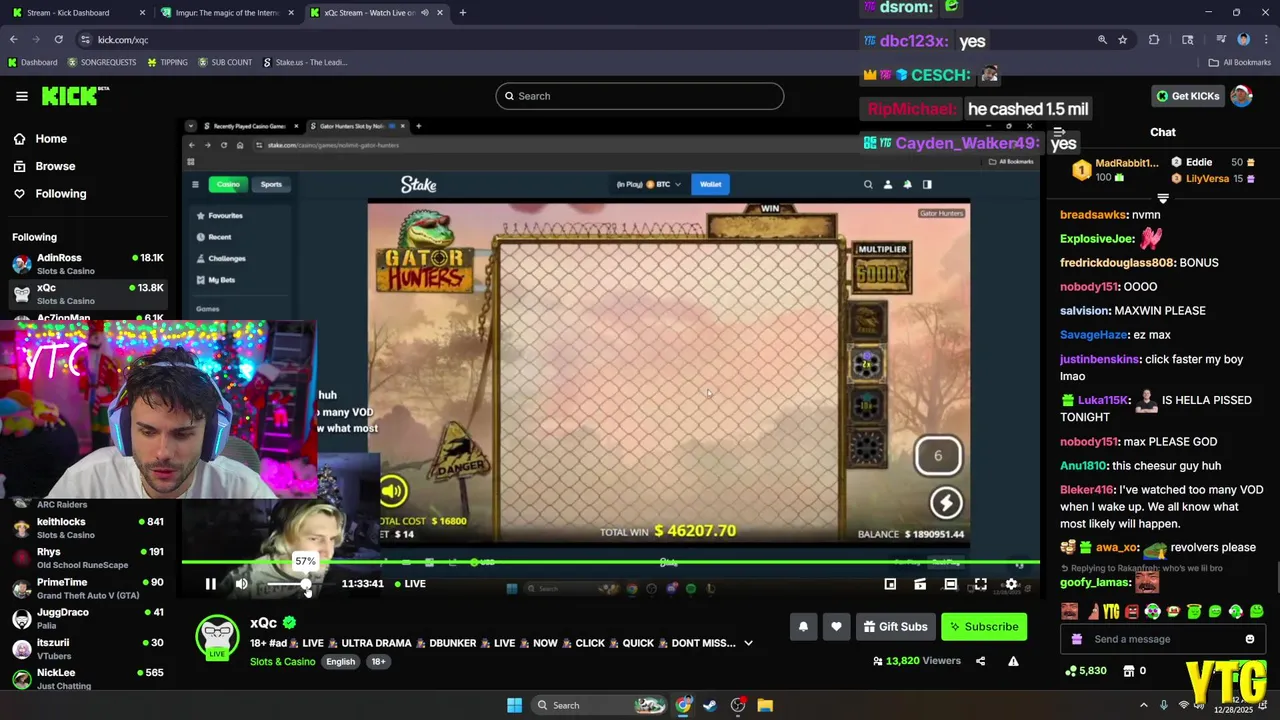Open itszurii channel in sidebar
The height and width of the screenshot is (720, 1280).
click(x=88, y=648)
